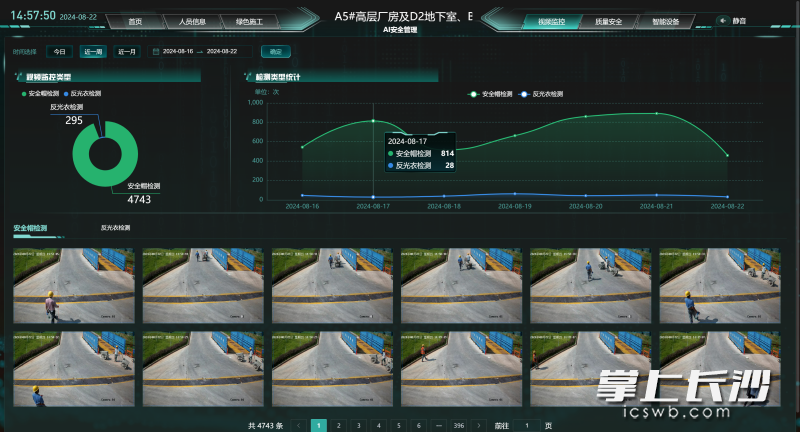This screenshot has width=800, height=432.
Task: Toggle 安全帽检测 legend in donut chart
Action: 44,93
